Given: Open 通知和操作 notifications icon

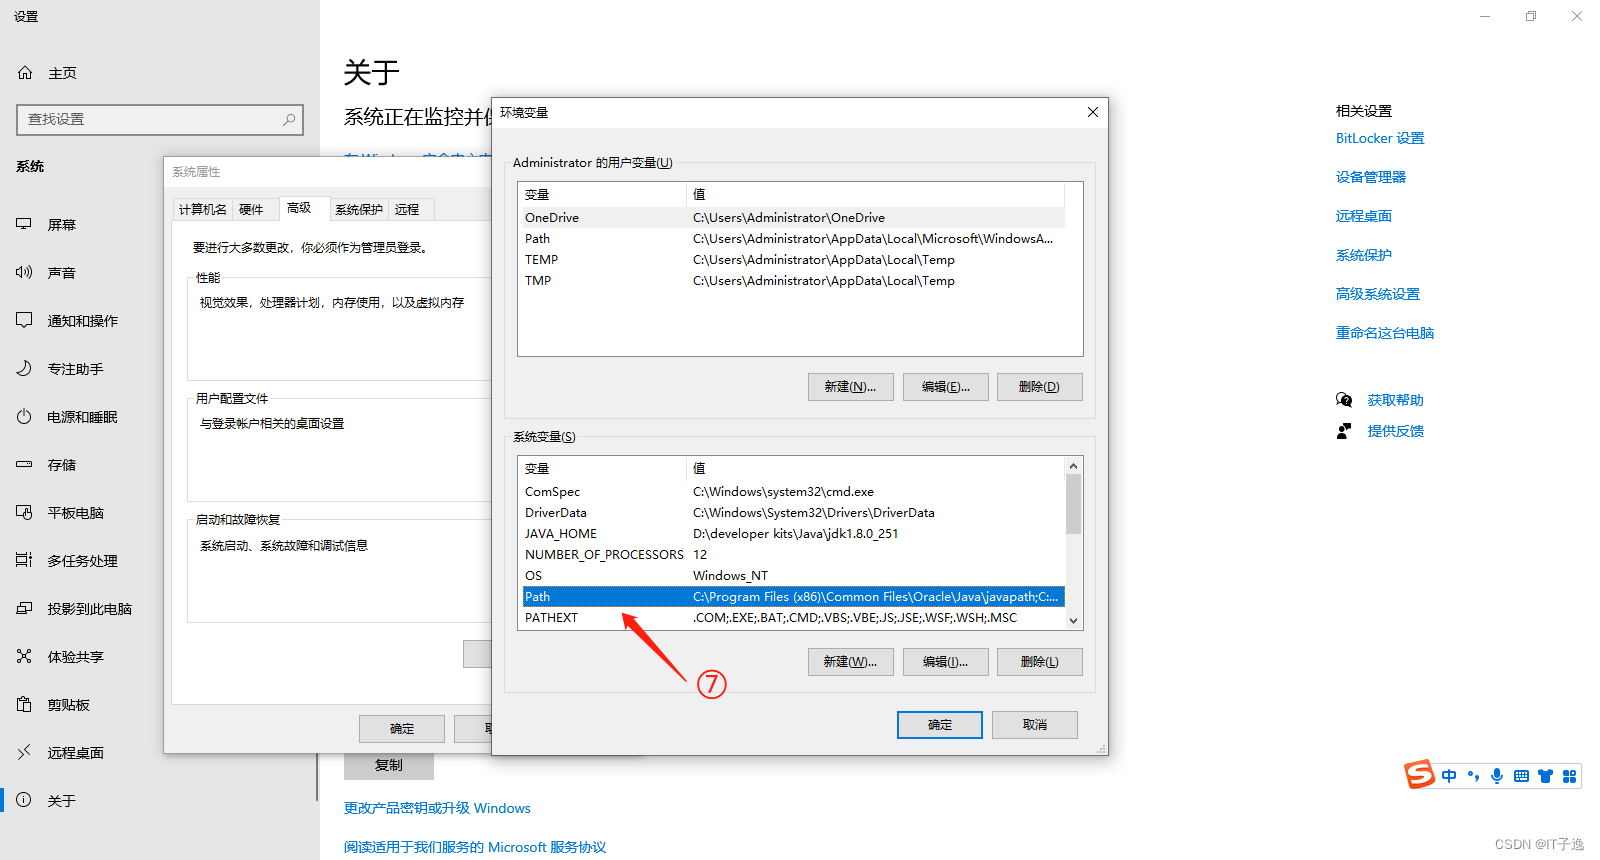Looking at the screenshot, I should point(24,321).
